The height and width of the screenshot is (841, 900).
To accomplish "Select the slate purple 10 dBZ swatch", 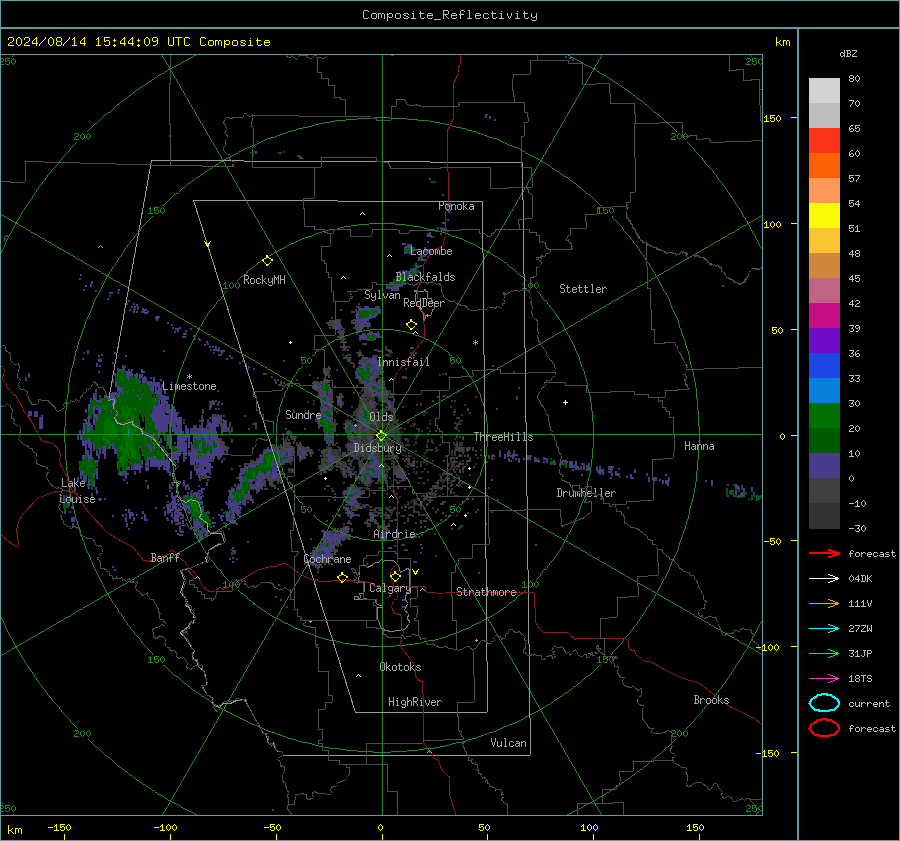I will pos(824,466).
